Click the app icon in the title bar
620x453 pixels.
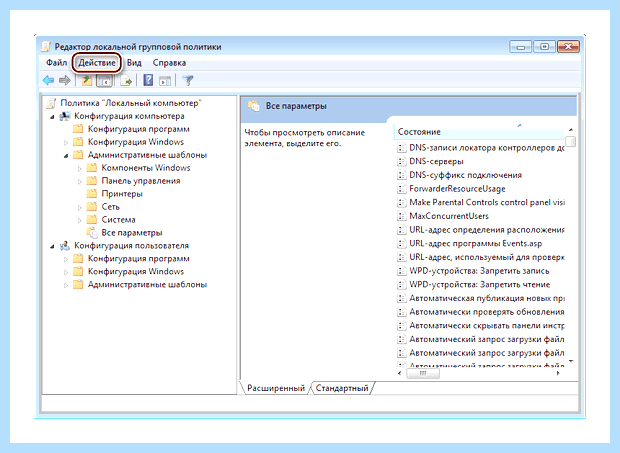point(46,47)
